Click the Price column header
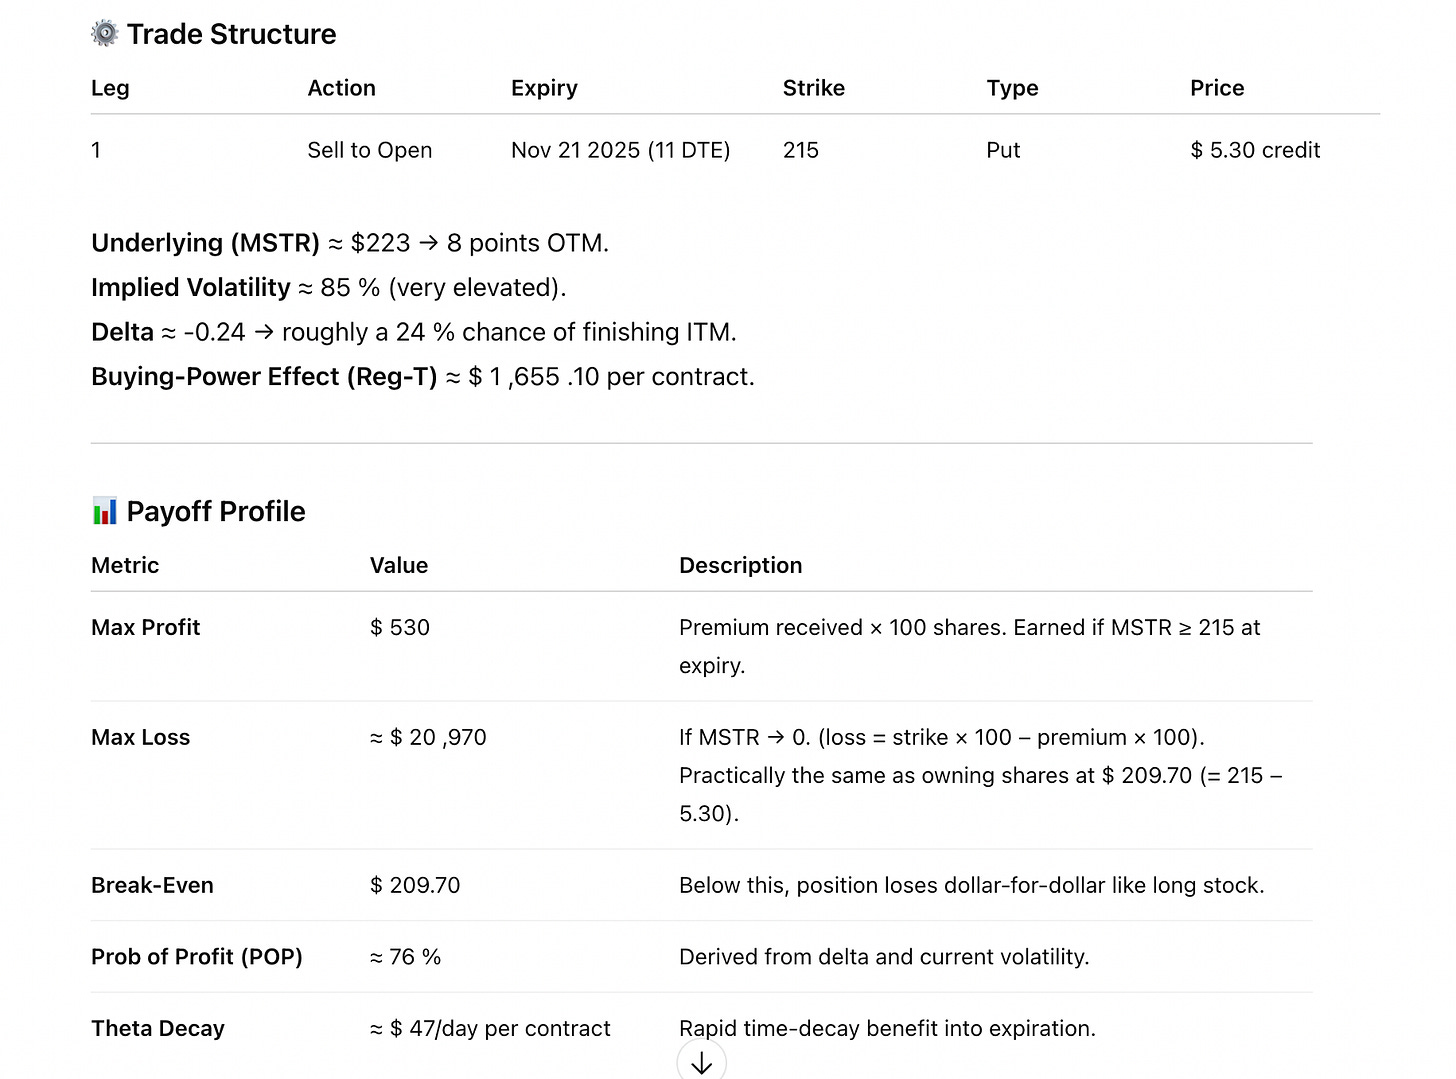Screen dimensions: 1456x1079 point(1216,88)
